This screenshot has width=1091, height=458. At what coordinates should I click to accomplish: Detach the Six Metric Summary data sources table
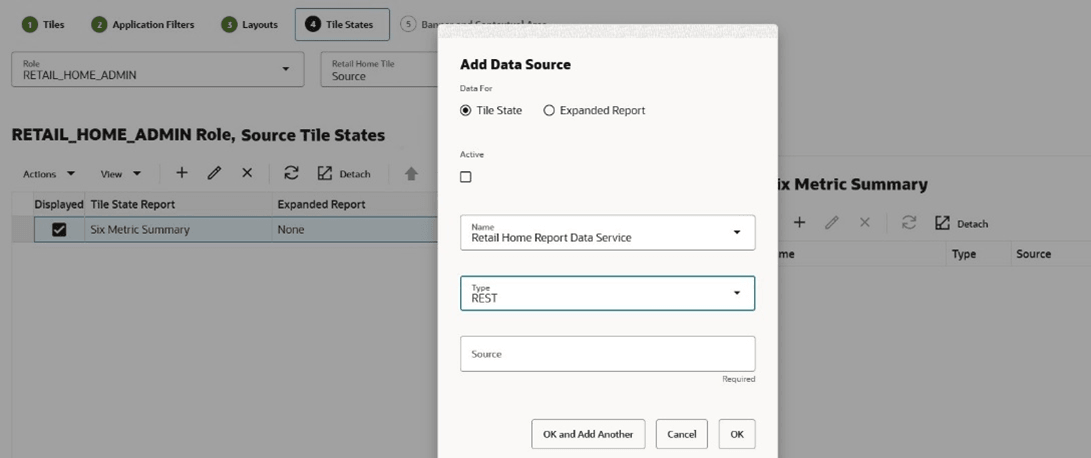(x=962, y=223)
